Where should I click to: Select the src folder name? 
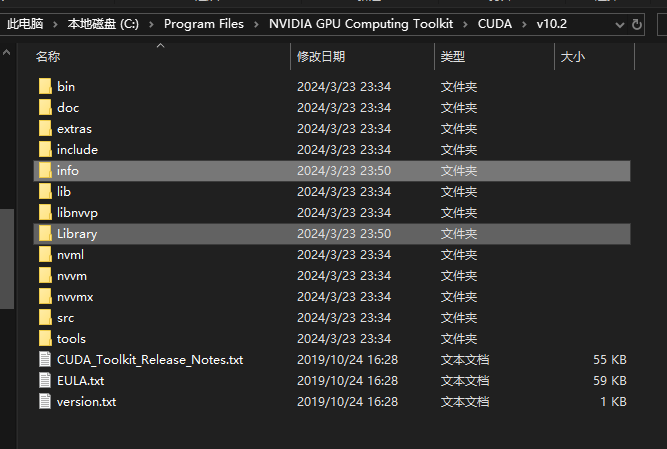pos(66,318)
